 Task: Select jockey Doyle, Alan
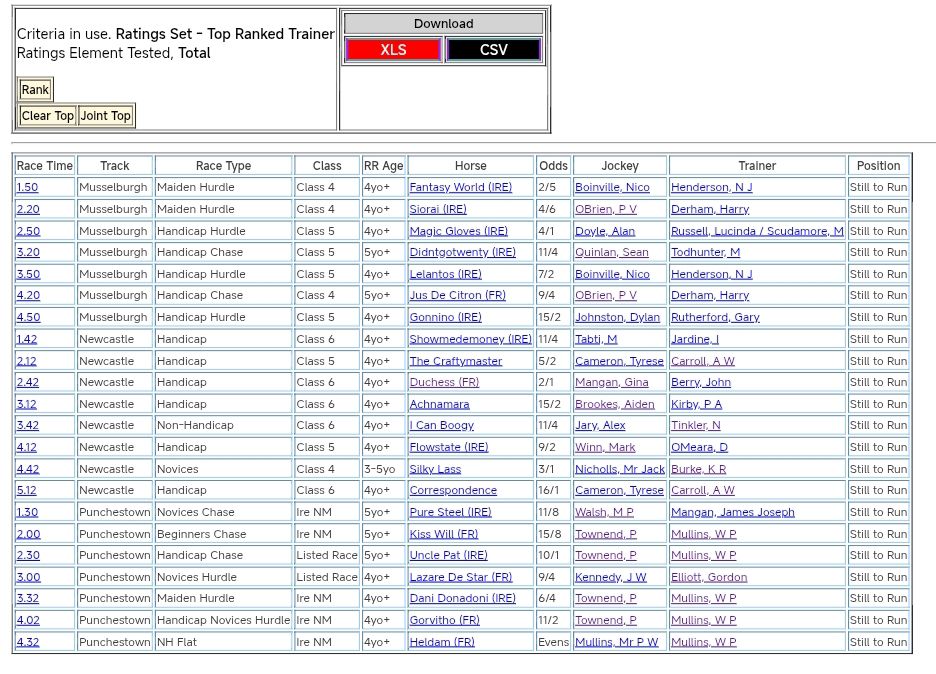click(x=604, y=231)
